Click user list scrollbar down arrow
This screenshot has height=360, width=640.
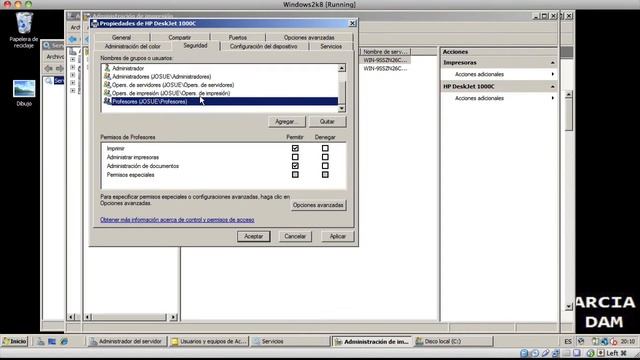click(342, 108)
